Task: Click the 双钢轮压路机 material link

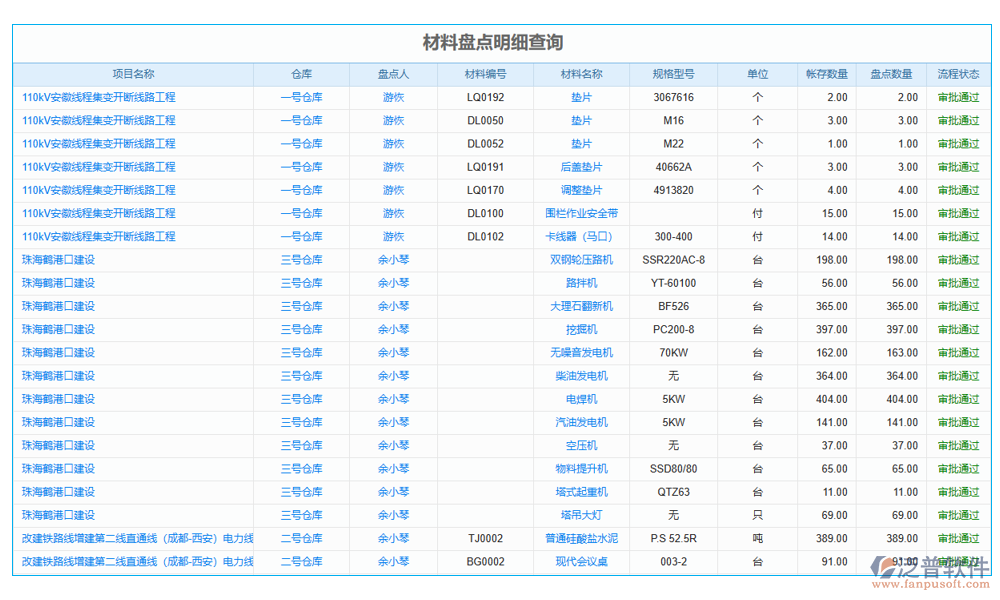Action: (581, 260)
